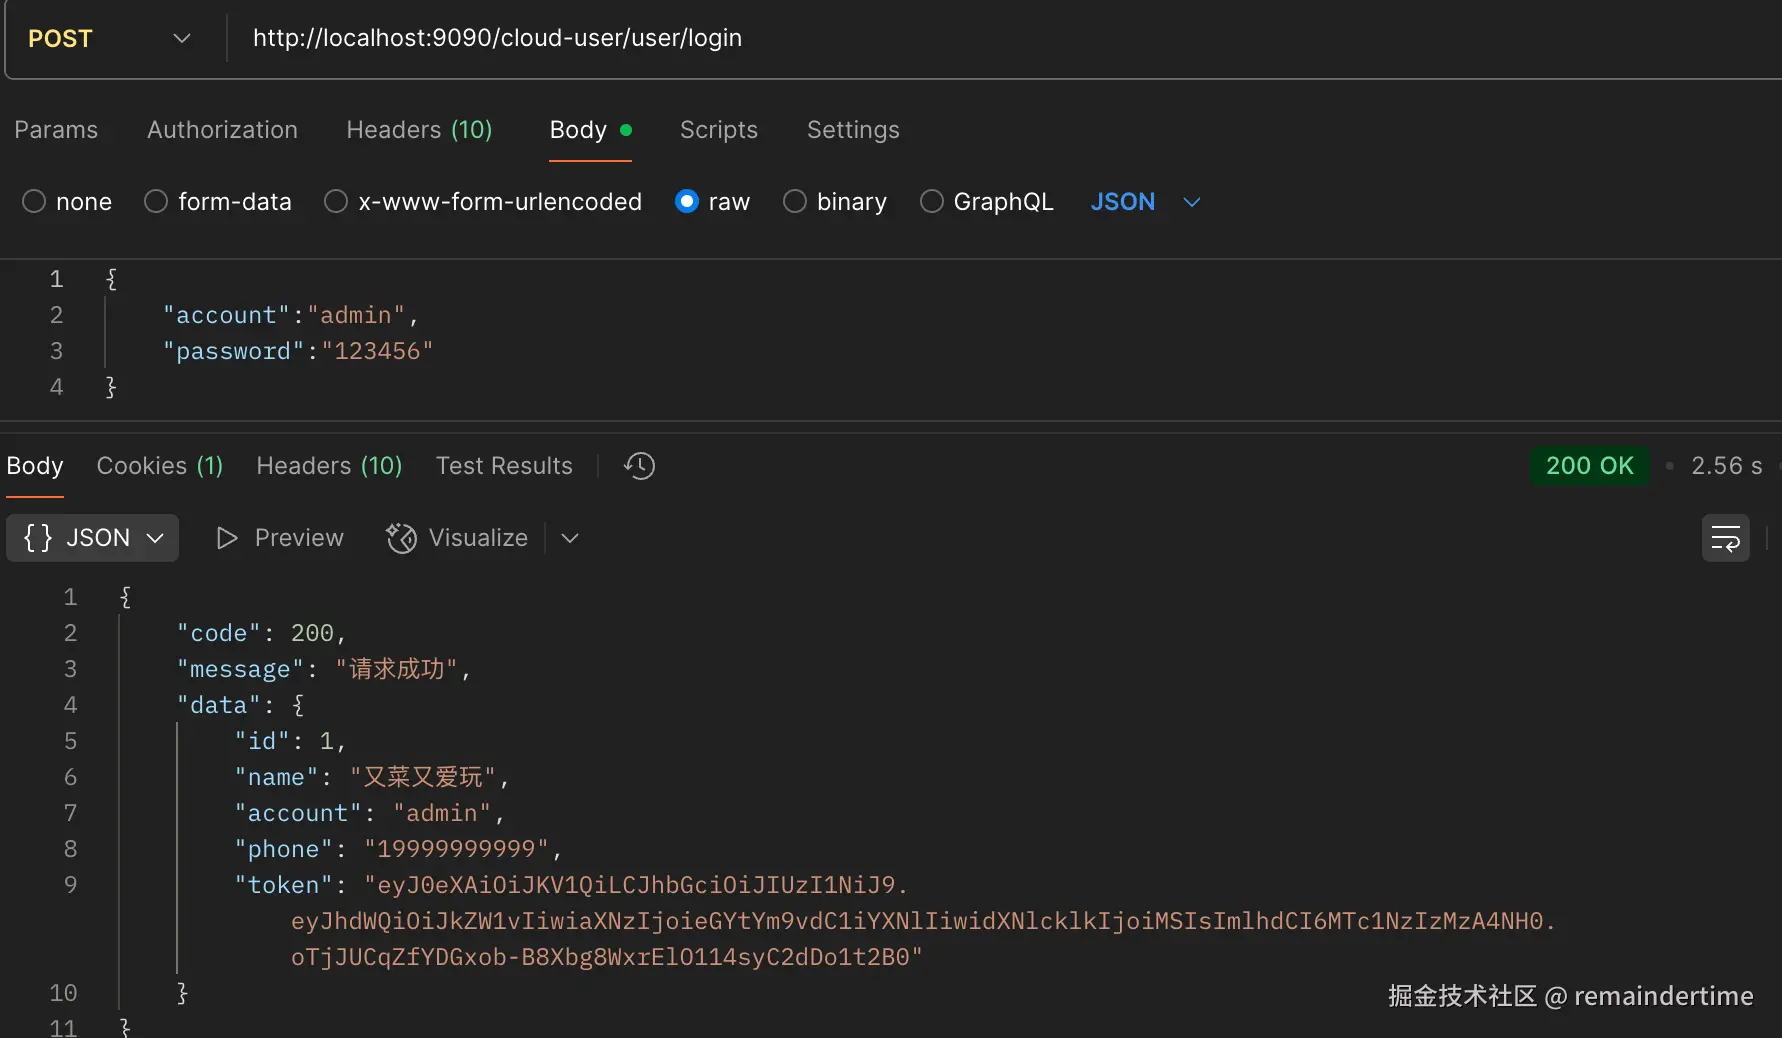Open the request Settings tab
This screenshot has height=1038, width=1782.
point(853,130)
